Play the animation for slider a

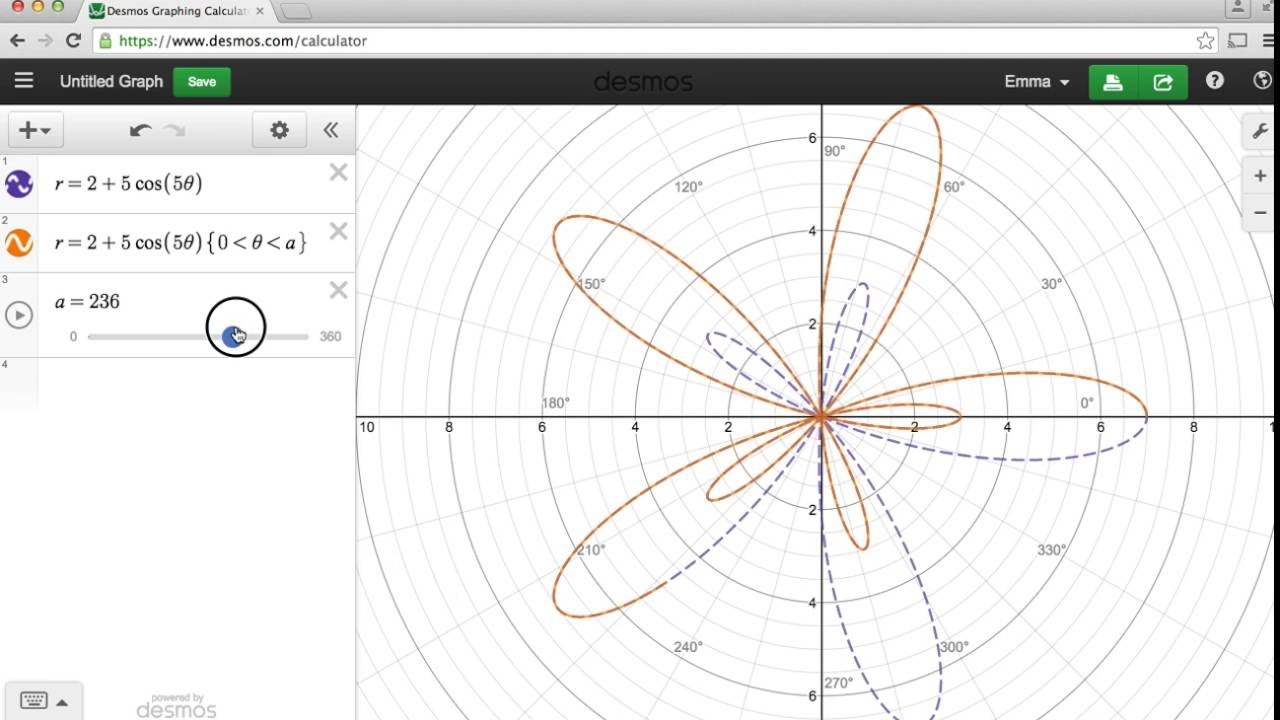point(19,315)
